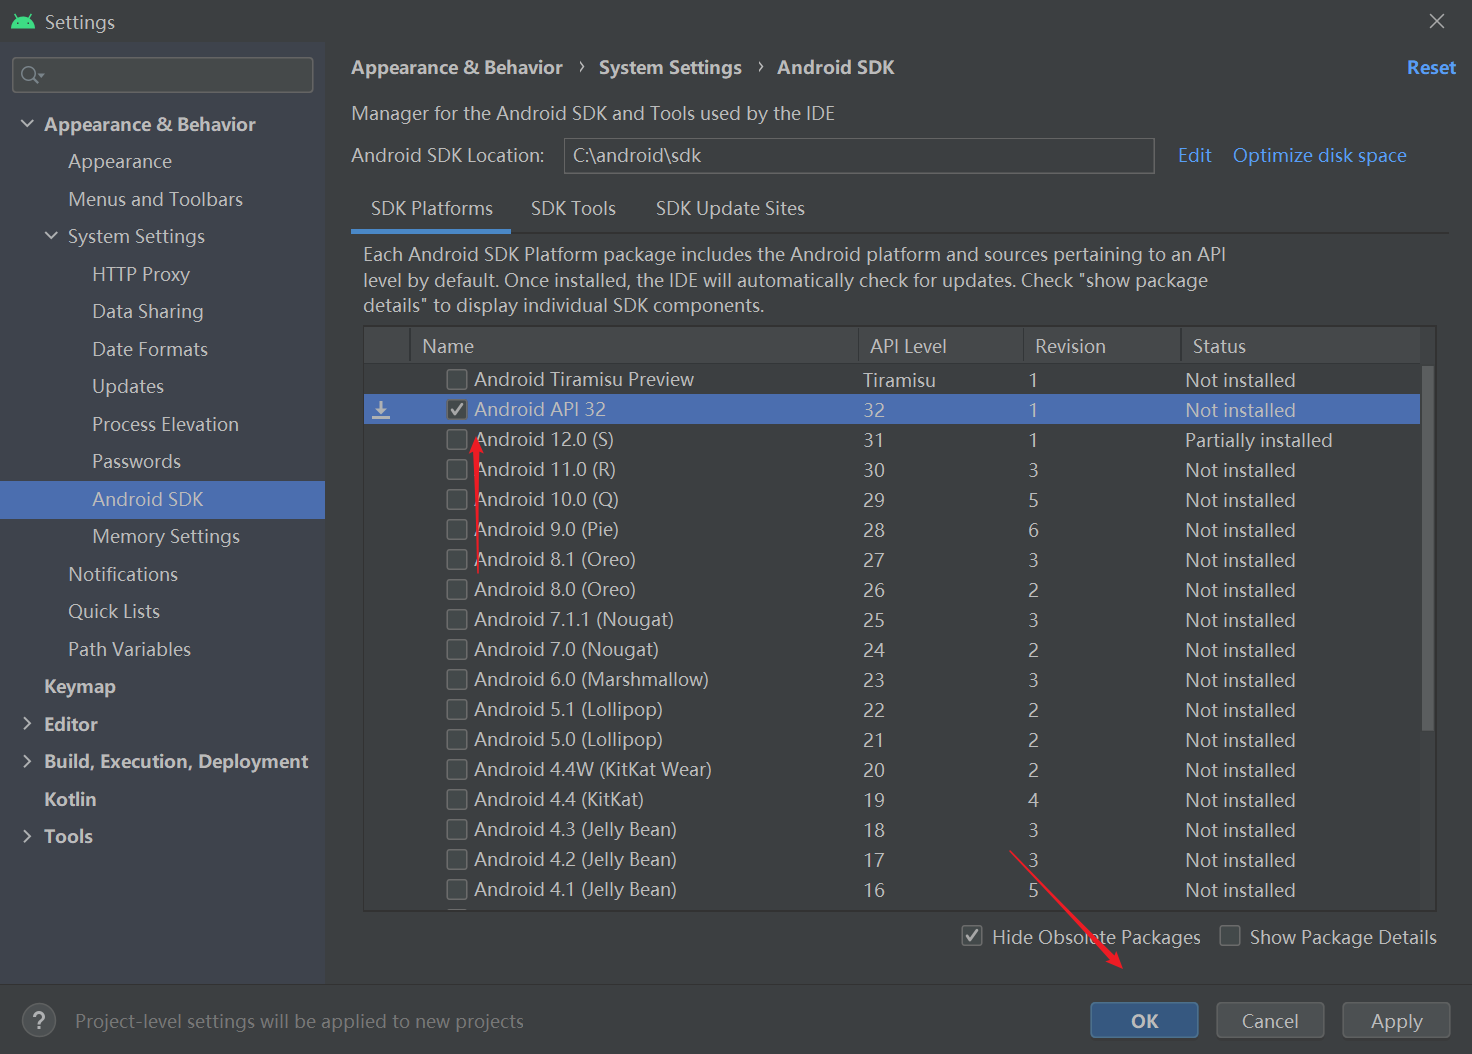Image resolution: width=1472 pixels, height=1054 pixels.
Task: Click the Apply button
Action: tap(1396, 1020)
